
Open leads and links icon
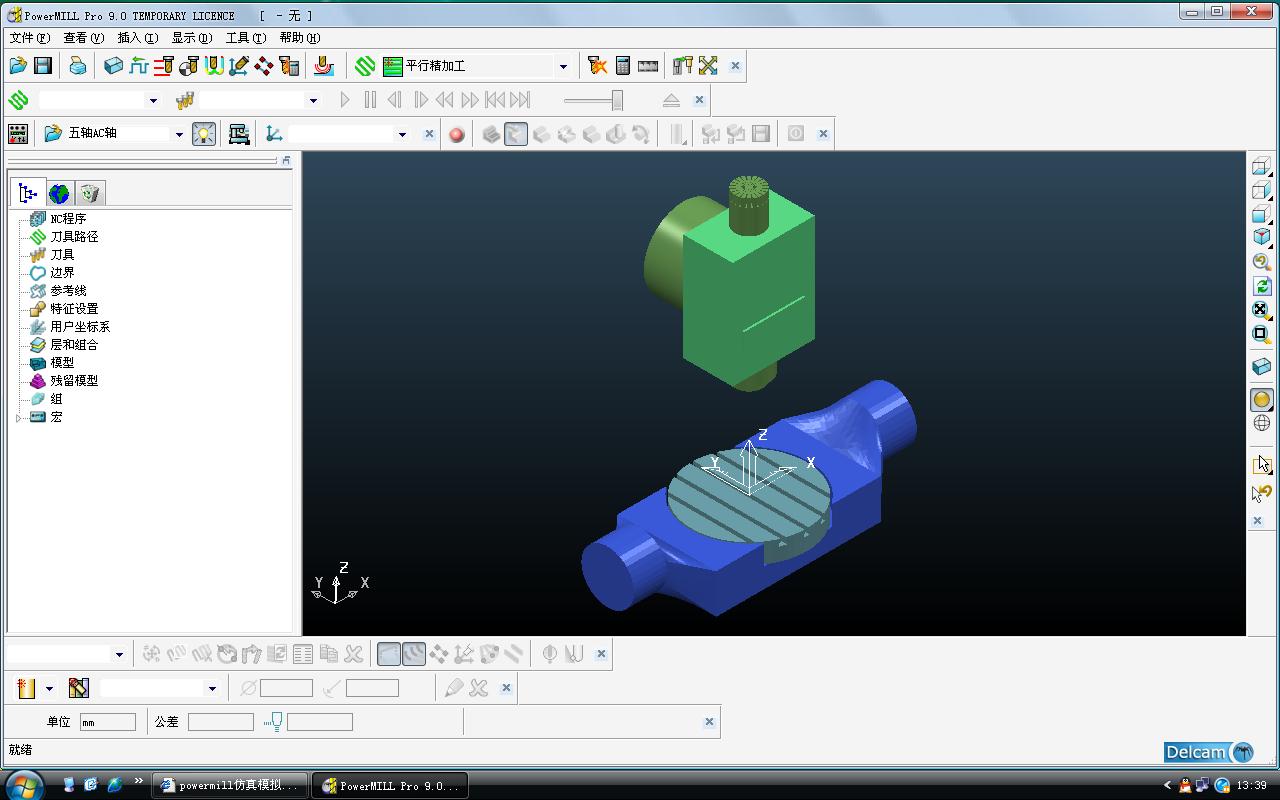(213, 66)
